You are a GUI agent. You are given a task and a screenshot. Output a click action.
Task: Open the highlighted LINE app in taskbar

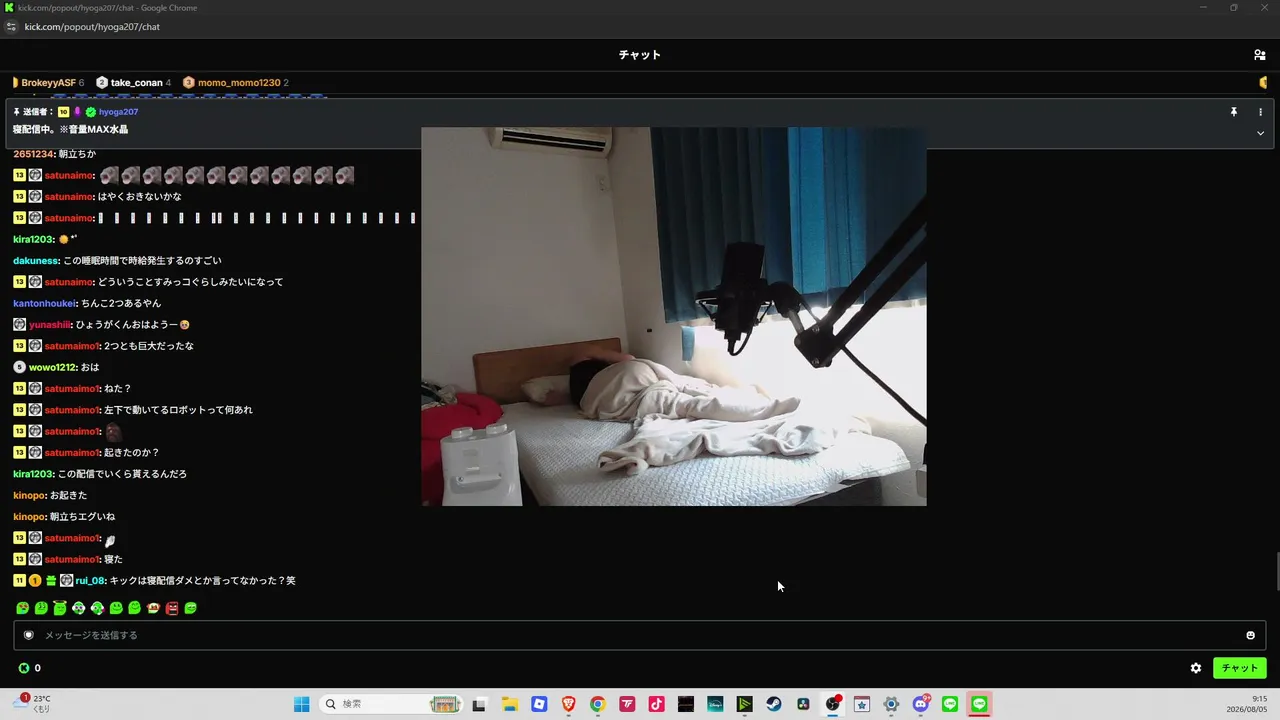(979, 704)
